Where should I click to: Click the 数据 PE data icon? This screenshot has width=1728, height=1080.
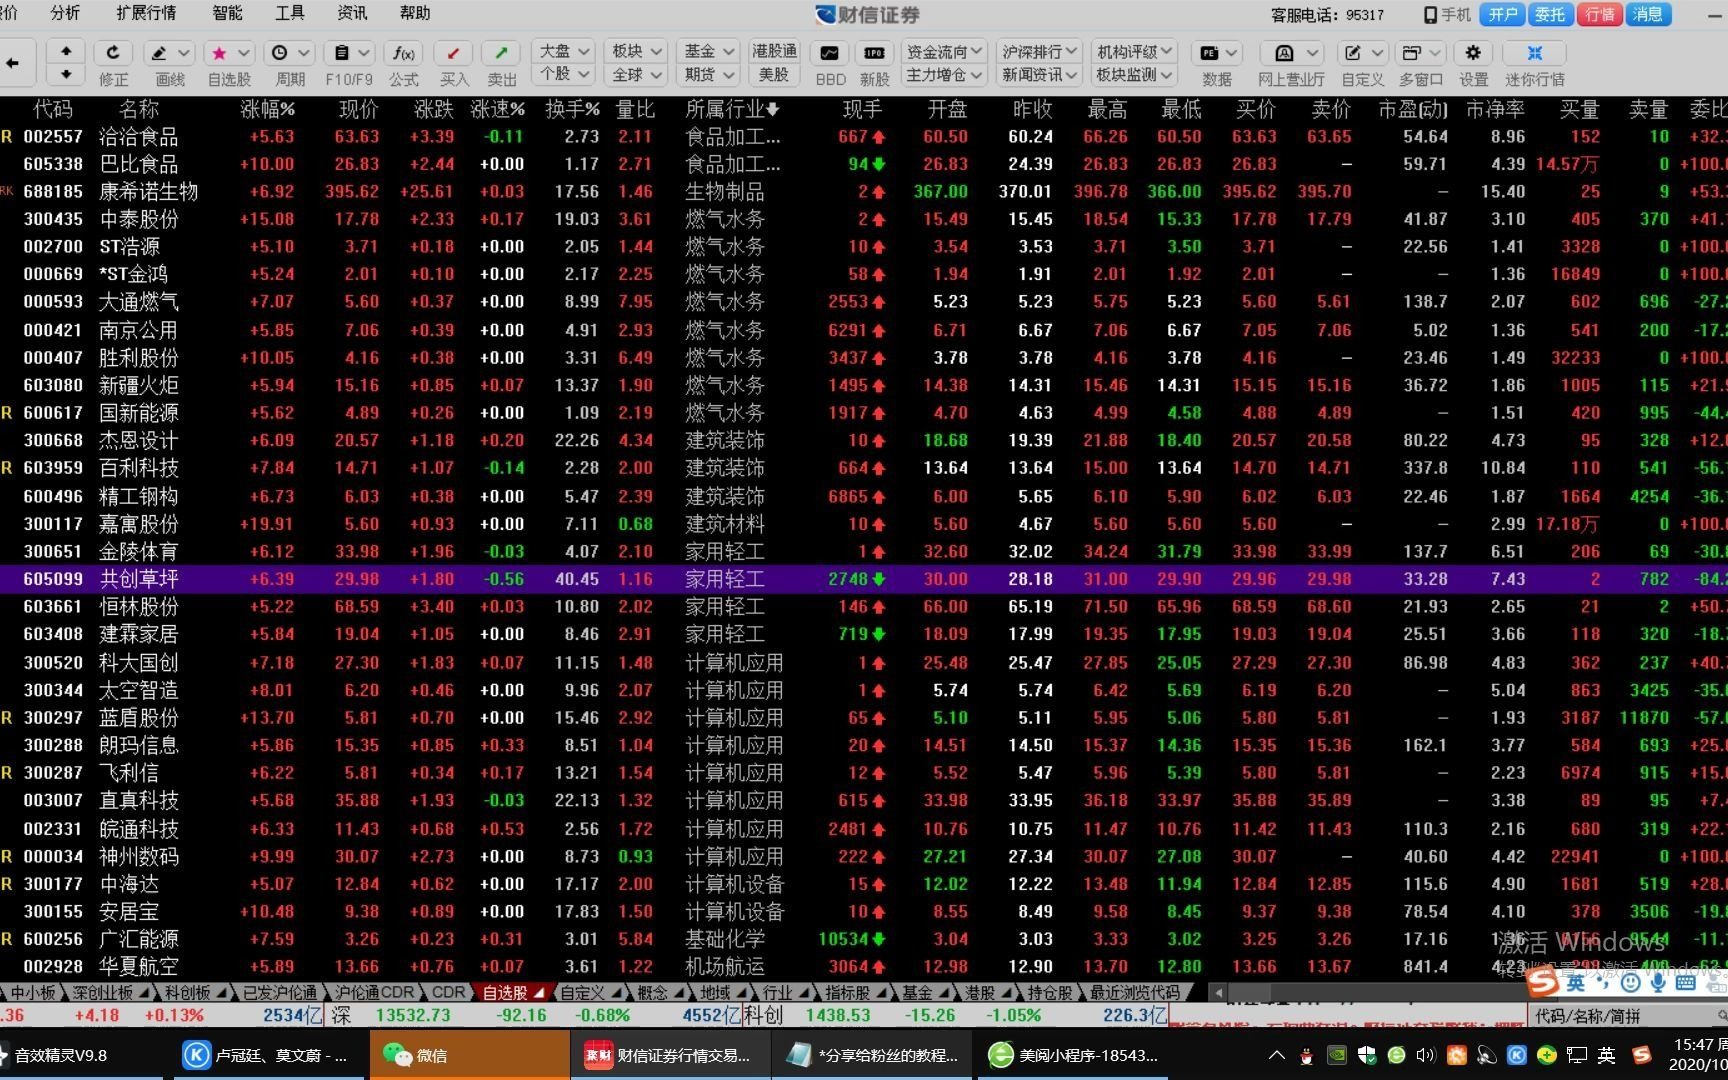coord(1209,52)
